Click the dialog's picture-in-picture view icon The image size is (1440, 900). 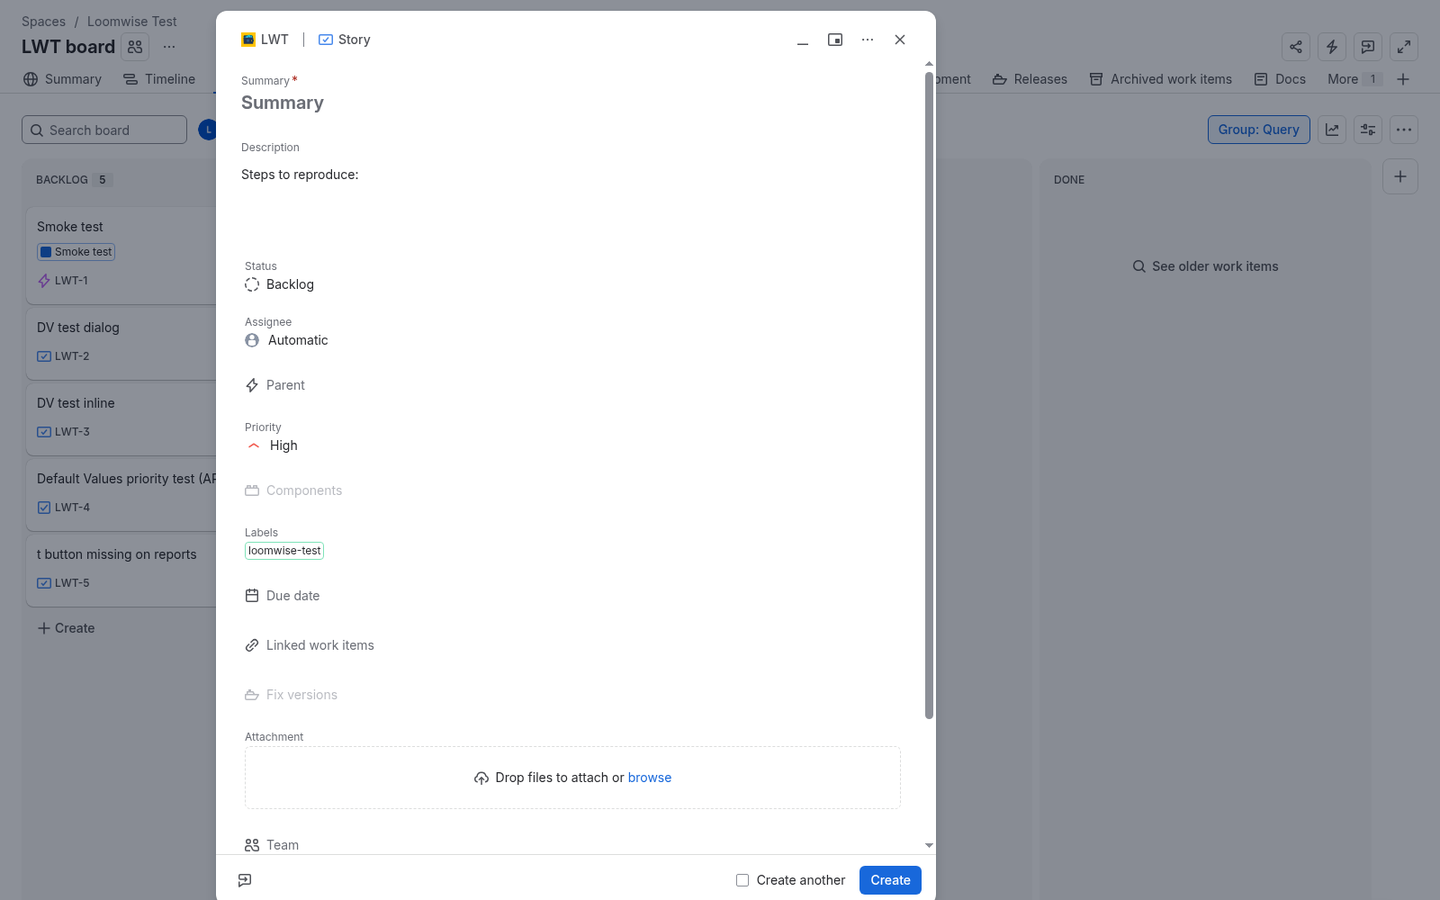(x=835, y=40)
